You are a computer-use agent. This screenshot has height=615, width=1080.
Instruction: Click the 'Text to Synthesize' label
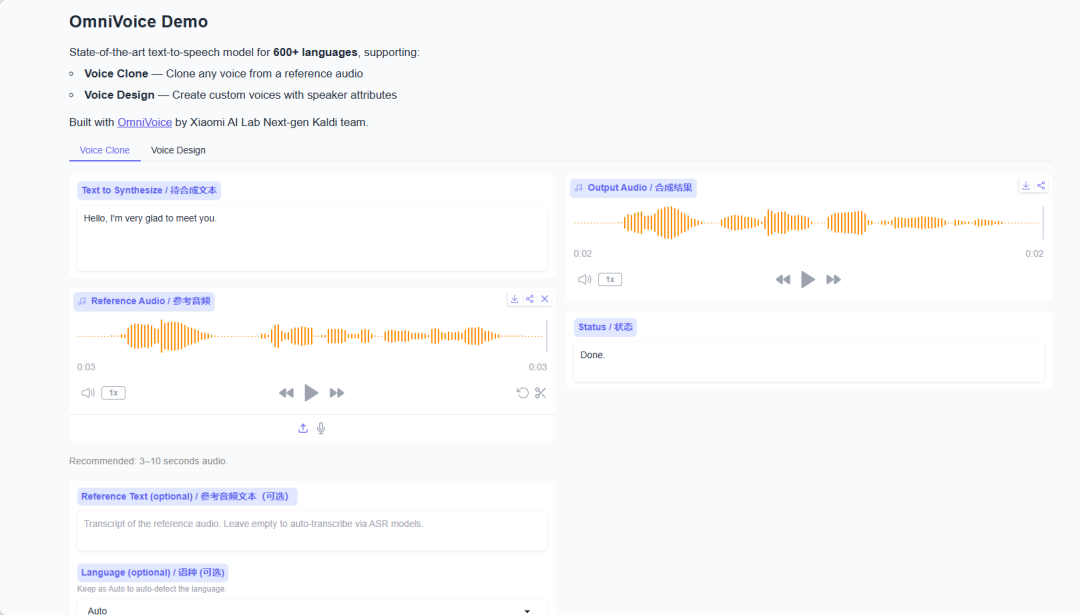coord(149,190)
